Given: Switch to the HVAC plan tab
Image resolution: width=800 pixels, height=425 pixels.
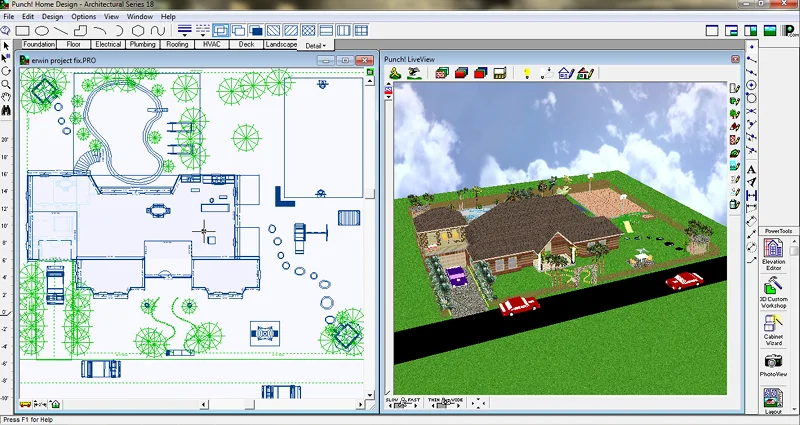Looking at the screenshot, I should coord(212,44).
